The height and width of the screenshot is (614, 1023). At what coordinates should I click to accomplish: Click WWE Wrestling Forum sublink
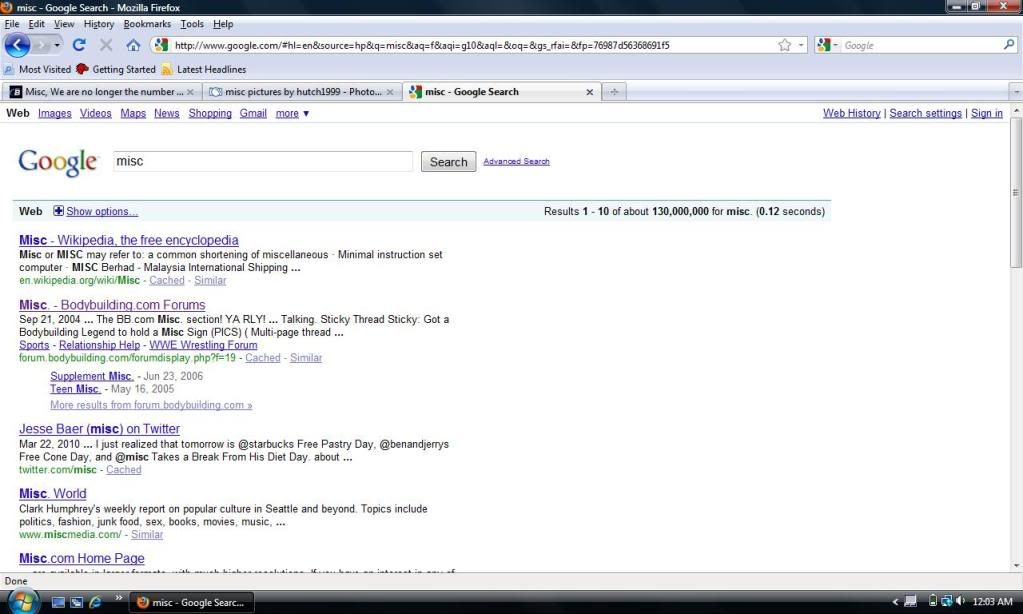point(203,345)
